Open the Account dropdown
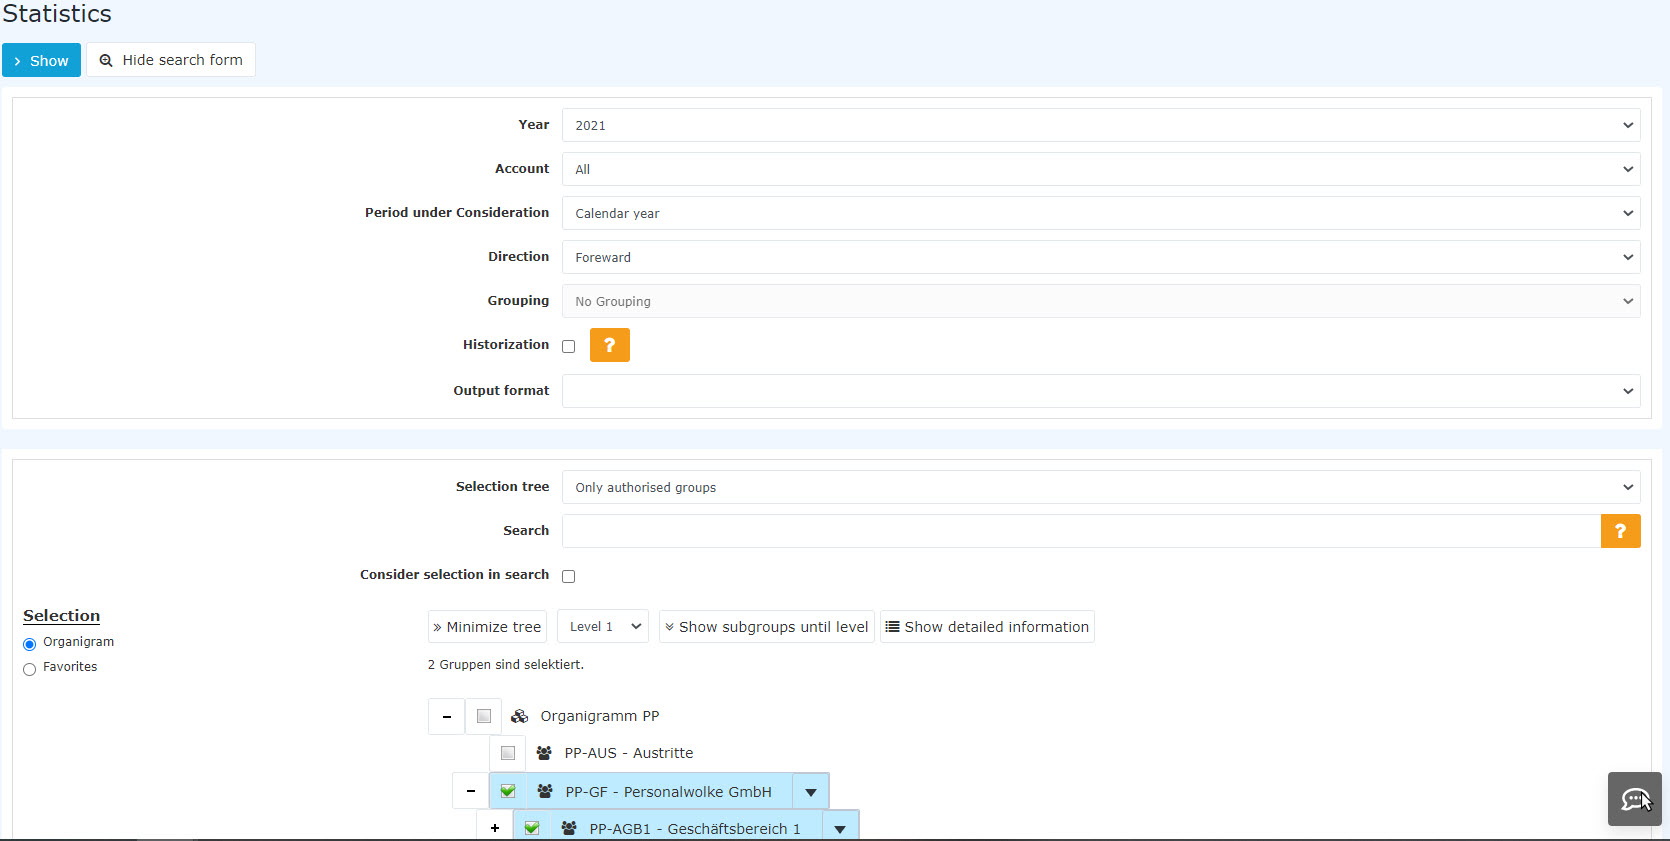The width and height of the screenshot is (1670, 841). pos(1101,169)
